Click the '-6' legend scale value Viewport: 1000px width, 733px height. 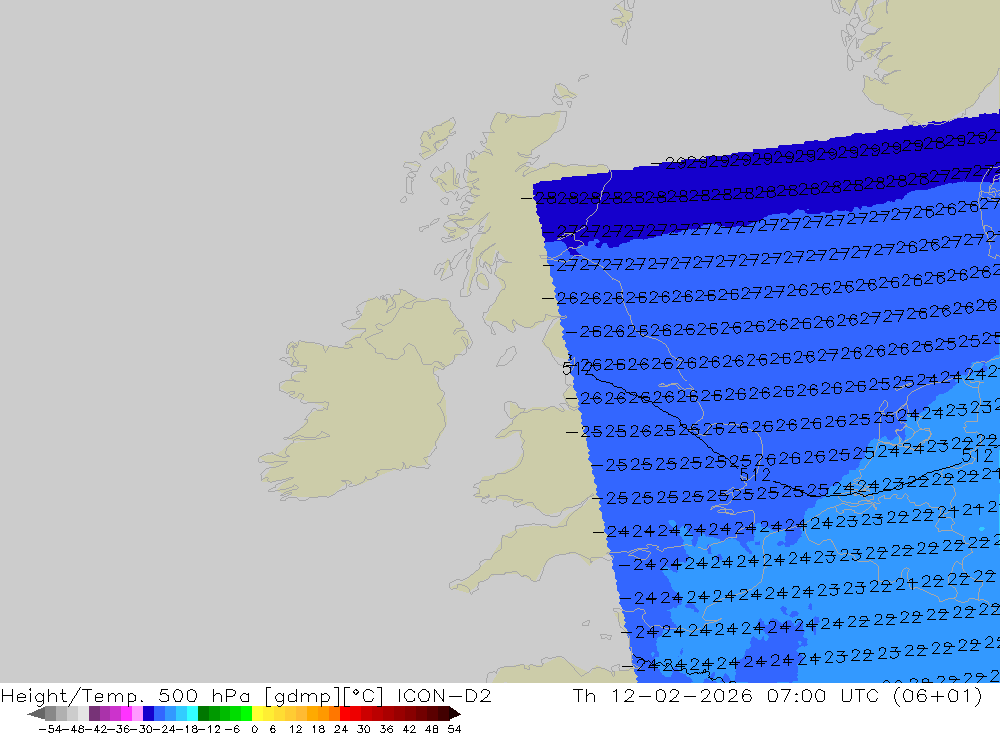coord(232,729)
